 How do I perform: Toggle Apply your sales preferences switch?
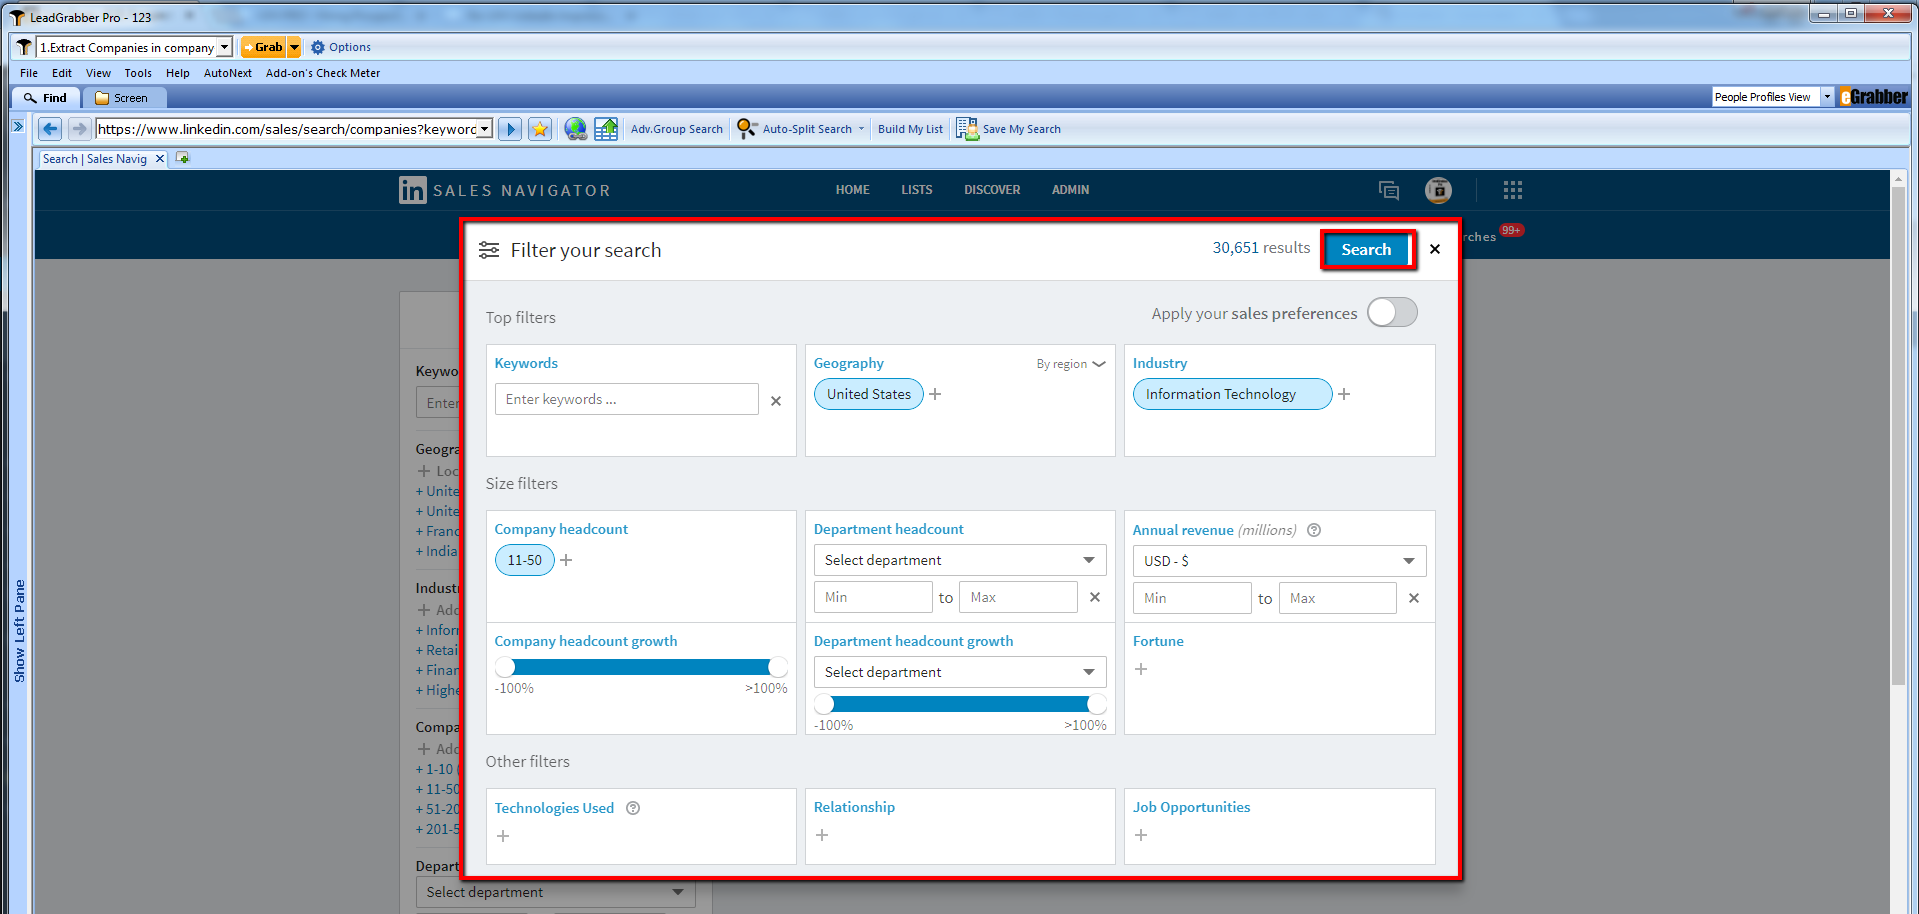1392,313
